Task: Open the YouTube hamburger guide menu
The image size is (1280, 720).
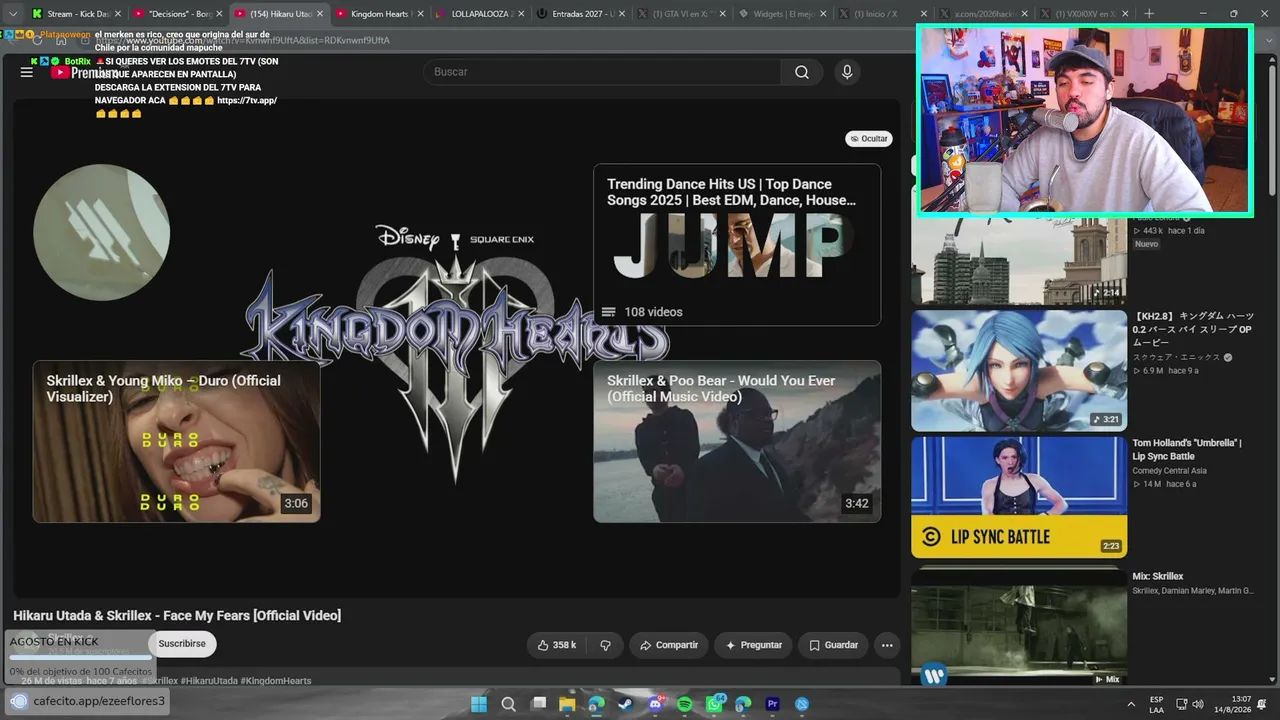Action: (x=27, y=72)
